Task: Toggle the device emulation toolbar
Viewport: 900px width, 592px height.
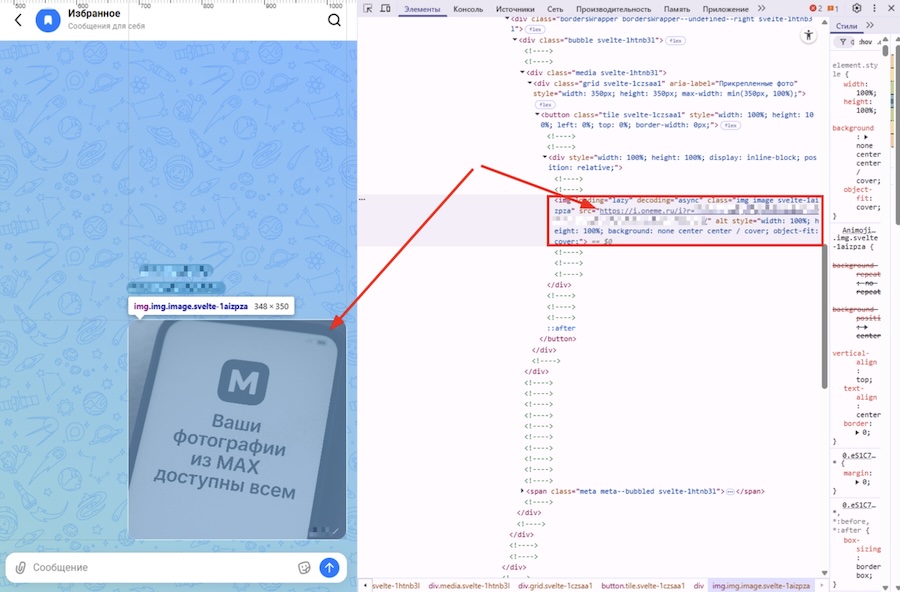Action: point(386,8)
